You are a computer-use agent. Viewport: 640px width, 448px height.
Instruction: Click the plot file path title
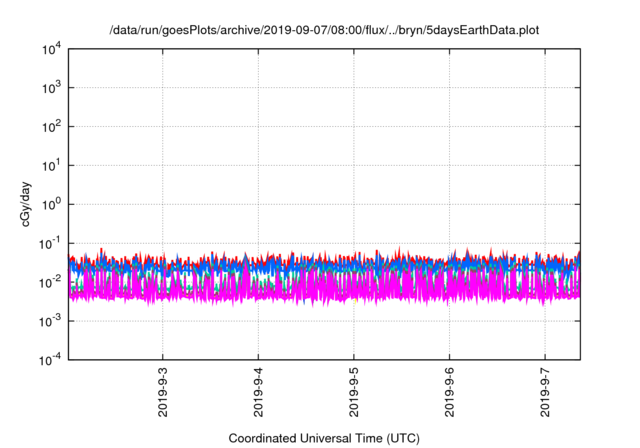tap(324, 30)
